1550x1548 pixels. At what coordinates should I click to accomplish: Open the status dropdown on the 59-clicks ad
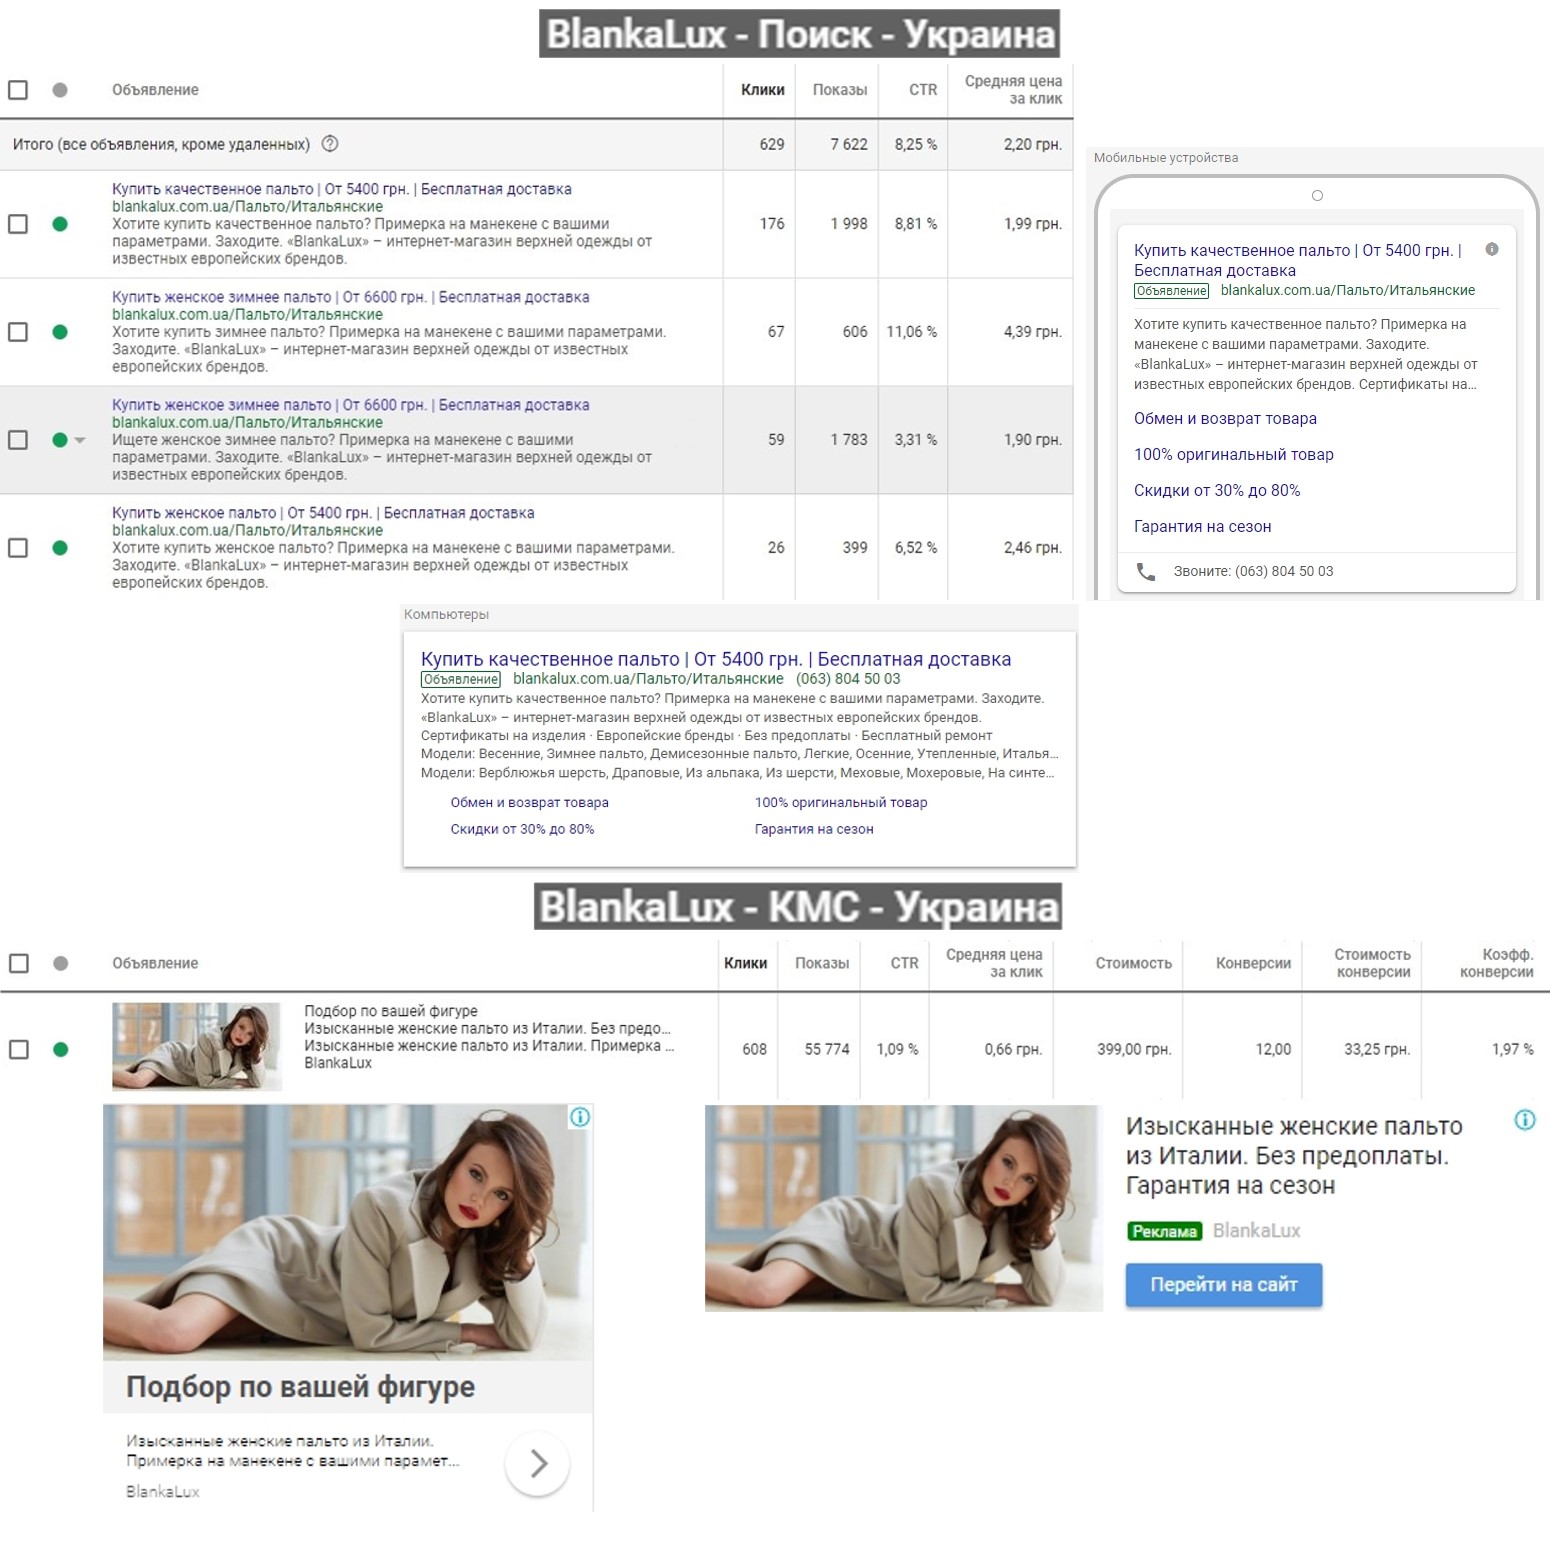click(x=80, y=440)
